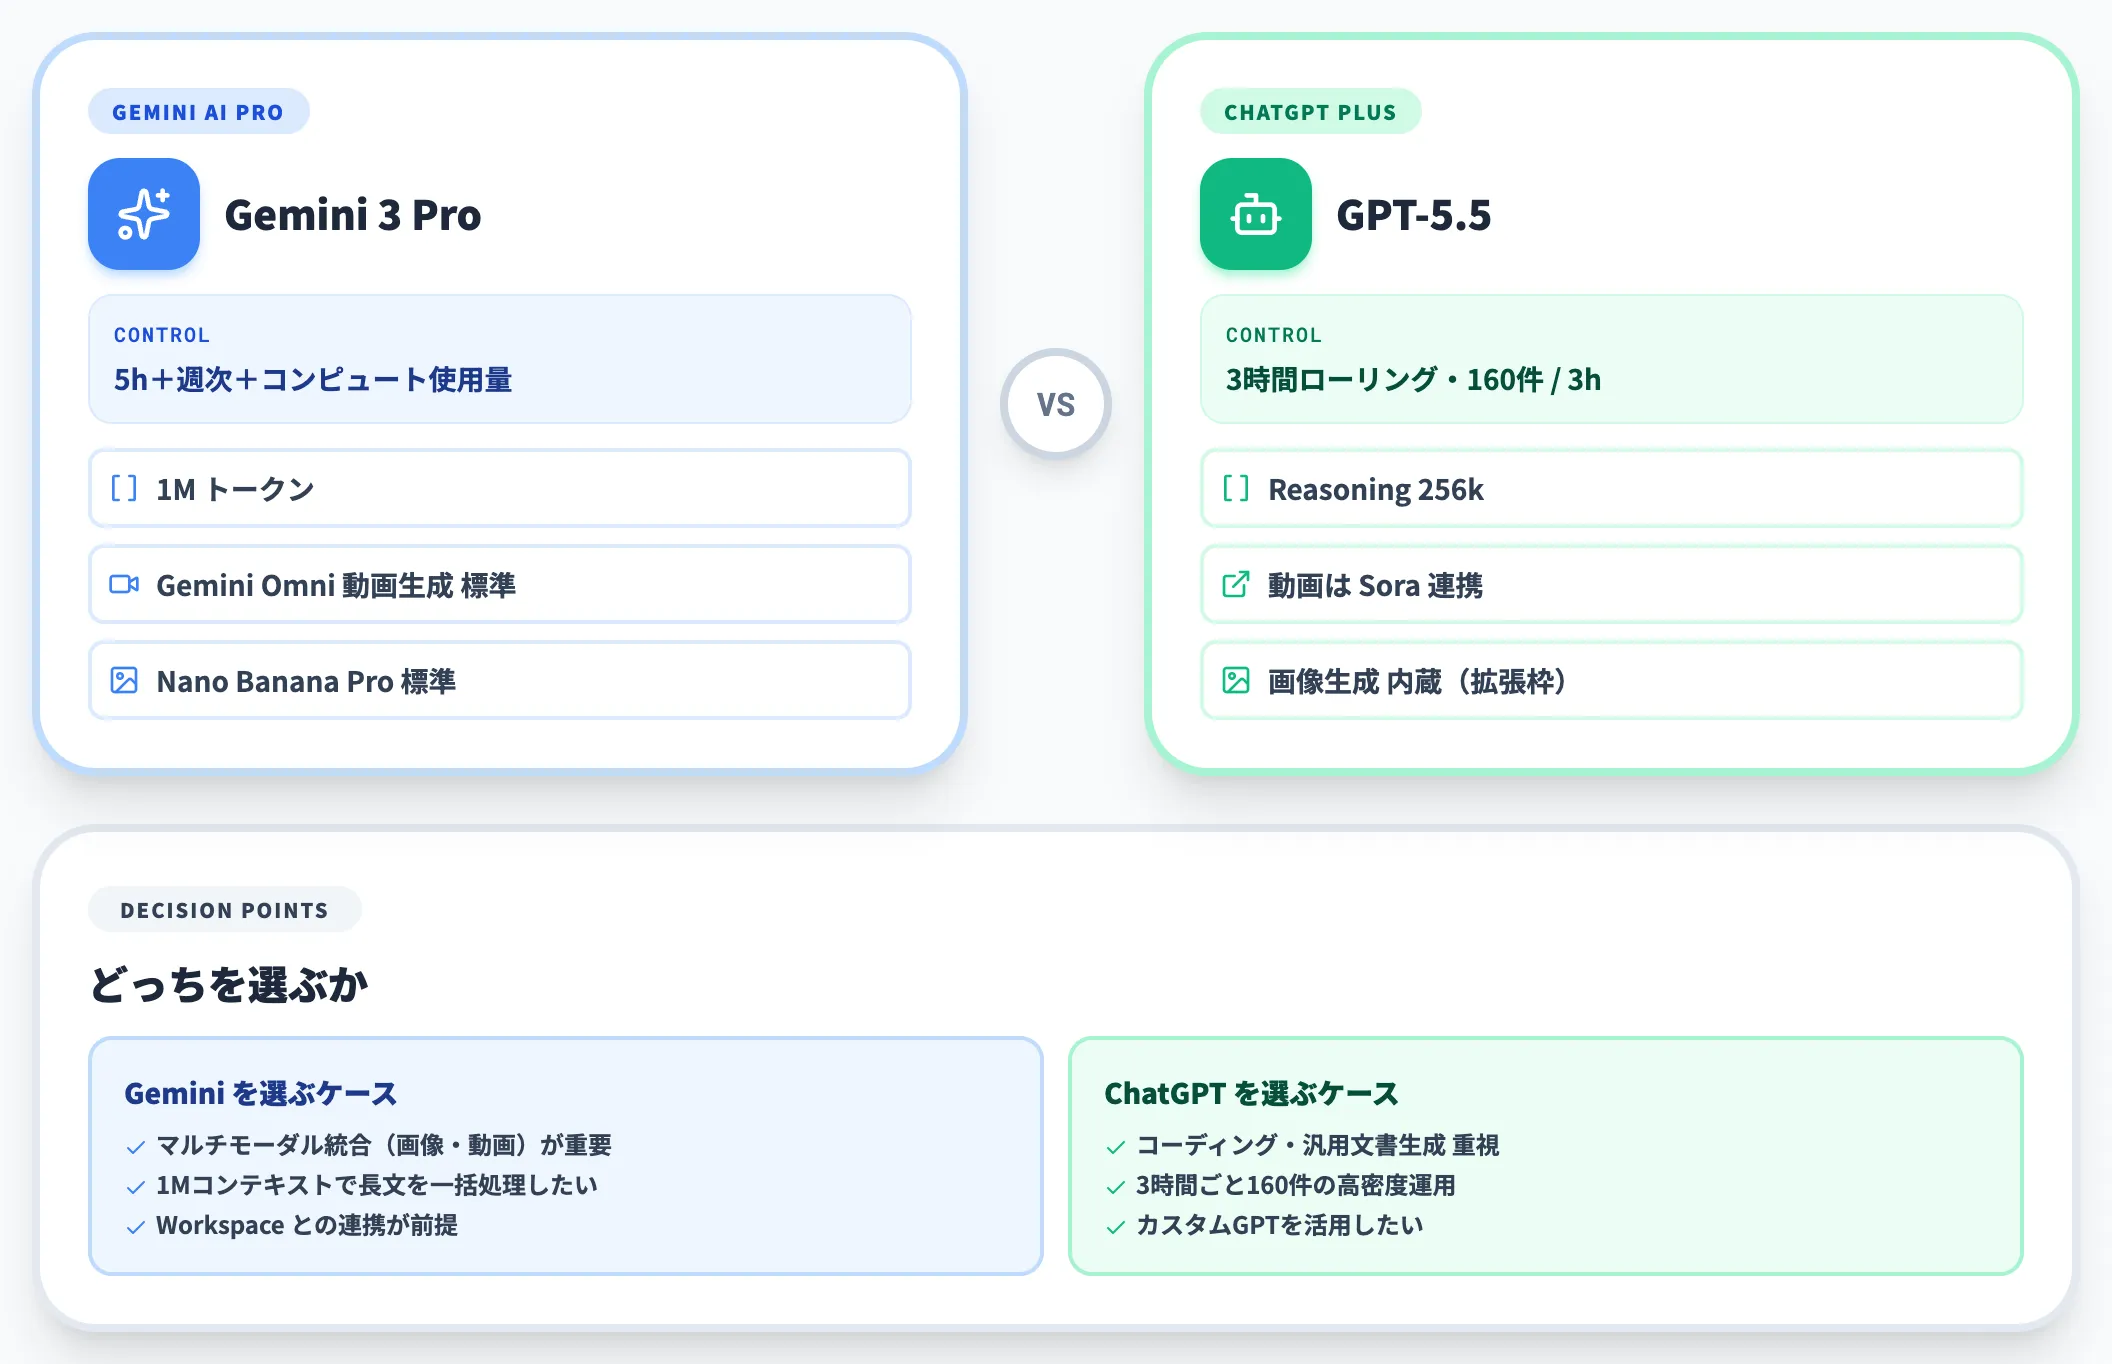Click the GEMINI AI PRO badge
This screenshot has width=2112, height=1364.
[x=198, y=112]
